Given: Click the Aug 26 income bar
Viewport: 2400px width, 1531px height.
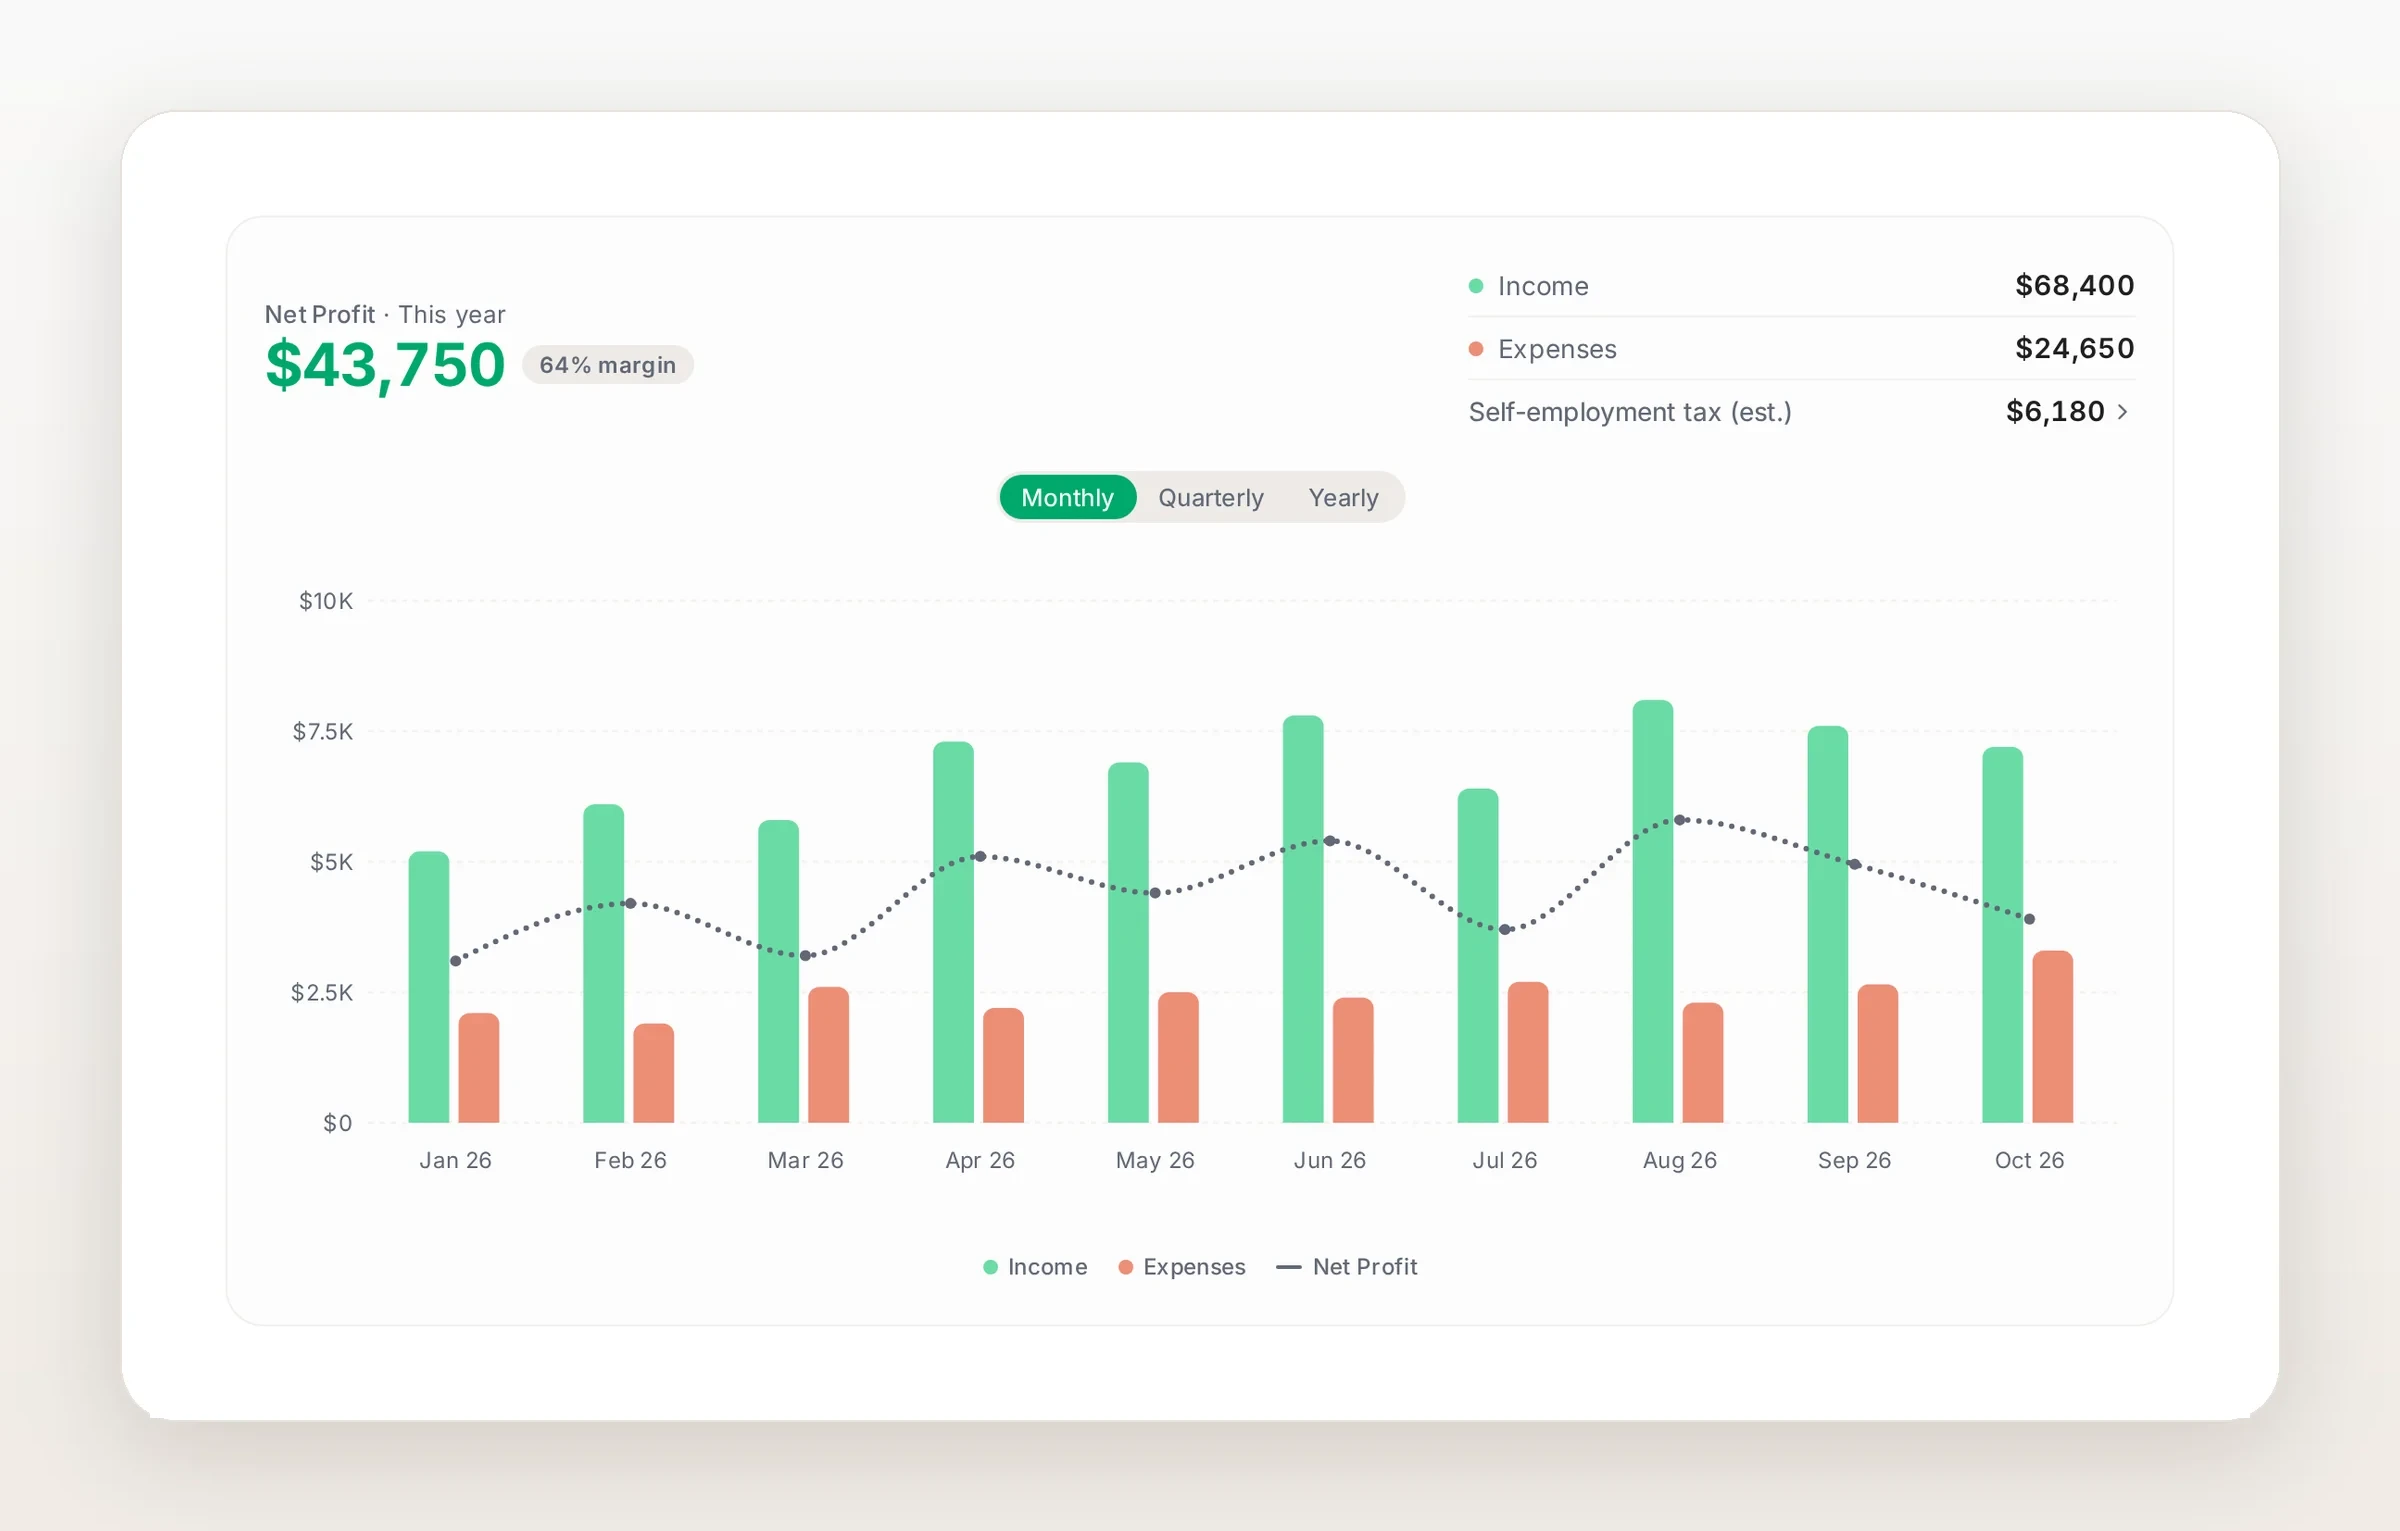Looking at the screenshot, I should [x=1653, y=911].
